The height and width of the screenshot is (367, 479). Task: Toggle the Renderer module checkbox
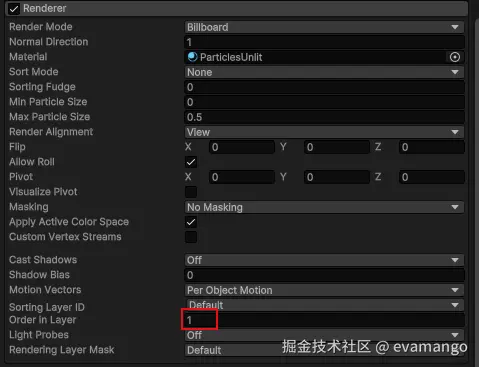14,9
